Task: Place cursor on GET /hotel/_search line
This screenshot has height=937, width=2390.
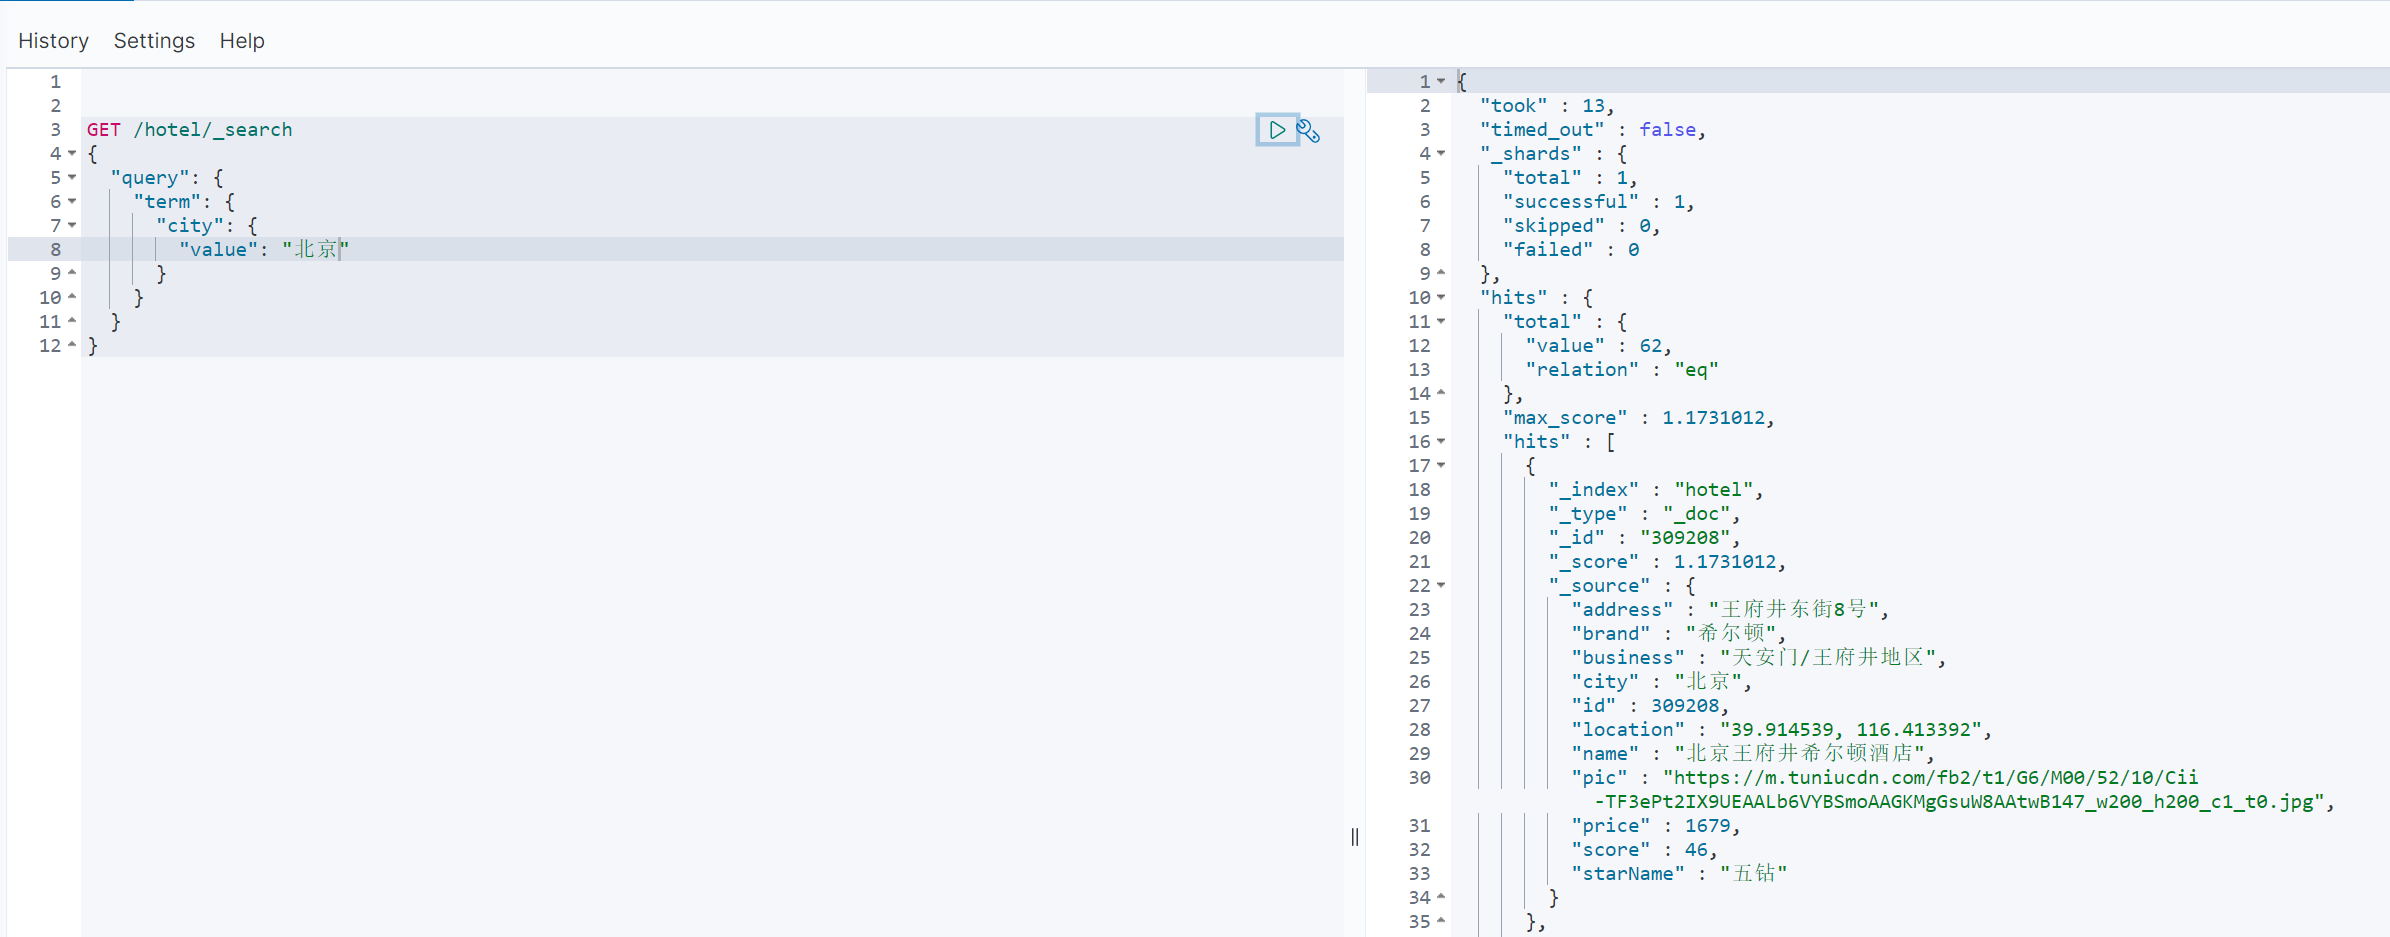Action: coord(190,130)
